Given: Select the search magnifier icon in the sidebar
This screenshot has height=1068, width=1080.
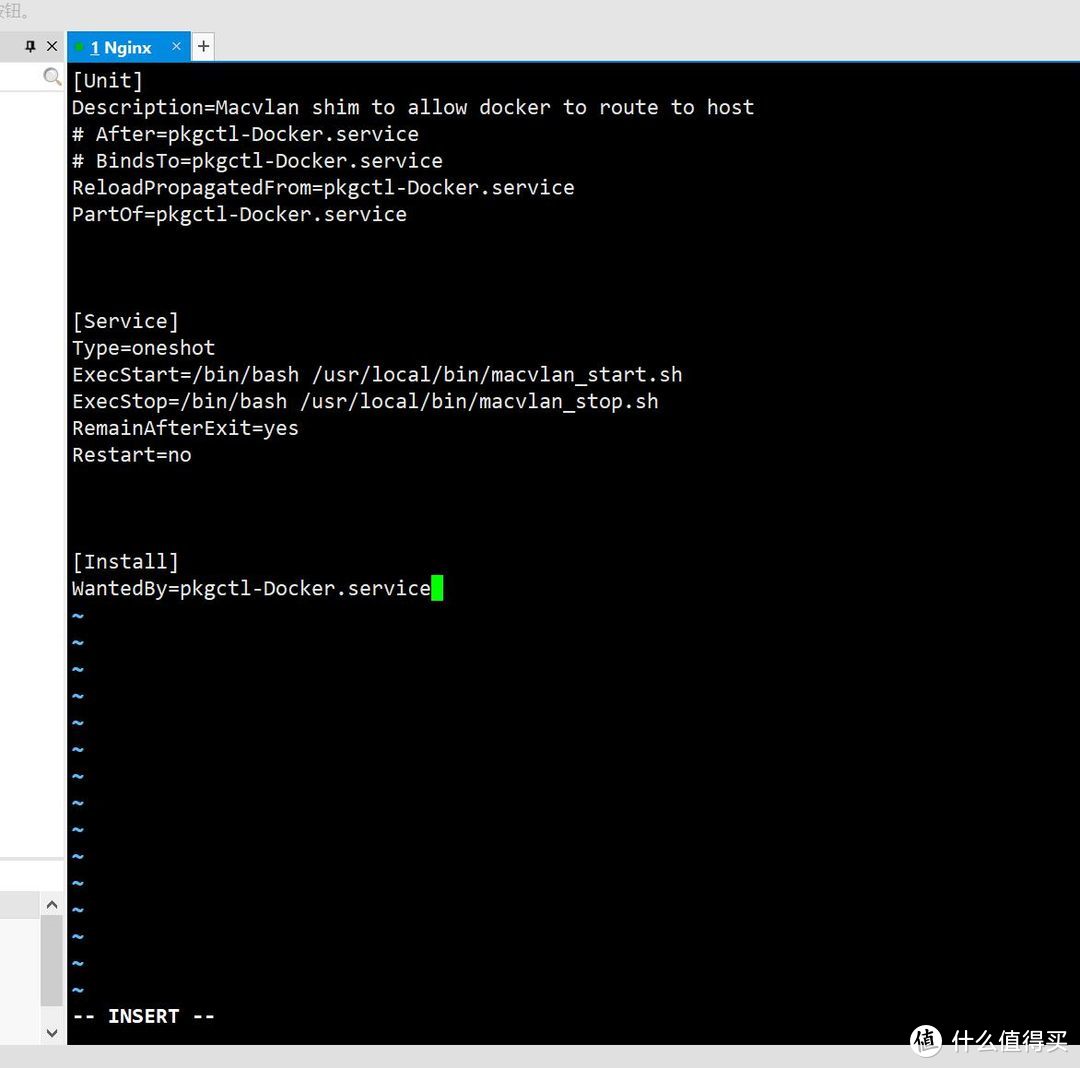Looking at the screenshot, I should pos(51,76).
